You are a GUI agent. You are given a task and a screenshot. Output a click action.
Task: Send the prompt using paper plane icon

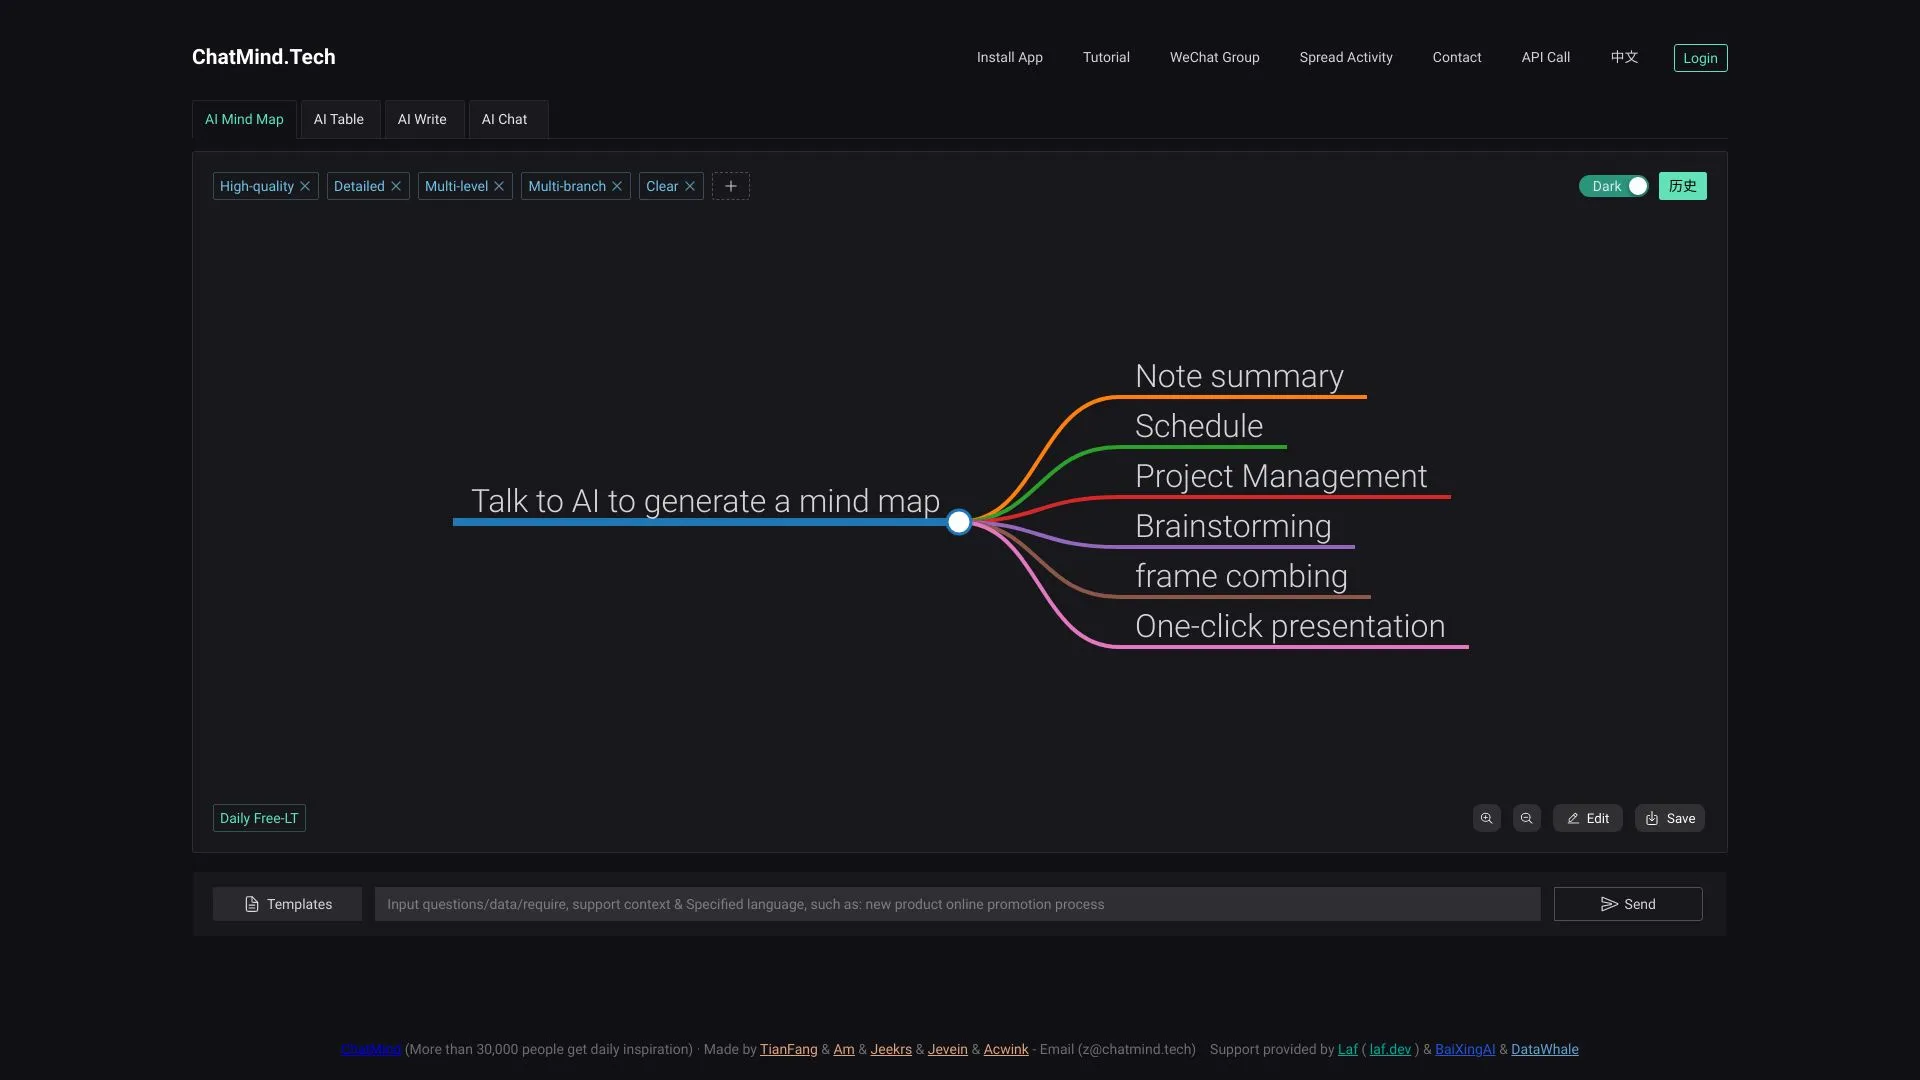point(1627,903)
